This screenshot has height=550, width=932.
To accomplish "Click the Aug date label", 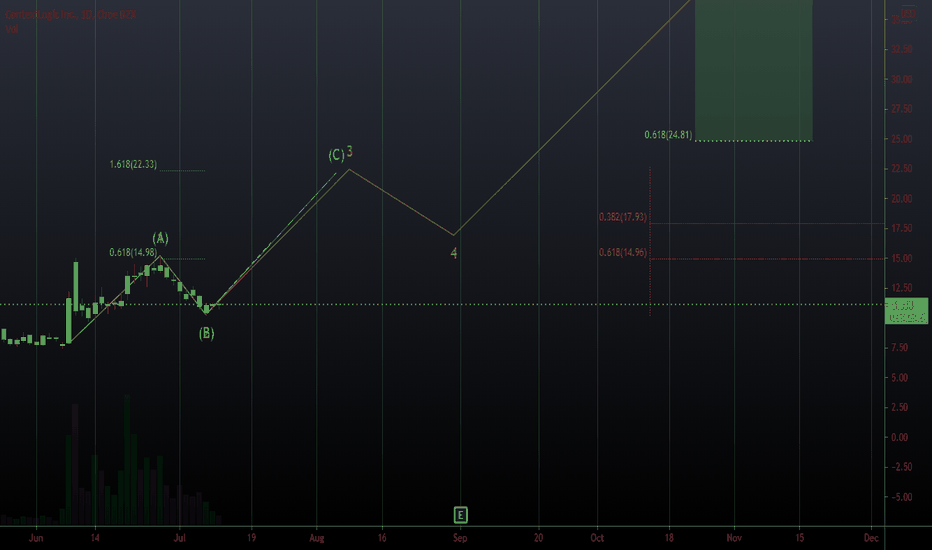I will pyautogui.click(x=317, y=538).
